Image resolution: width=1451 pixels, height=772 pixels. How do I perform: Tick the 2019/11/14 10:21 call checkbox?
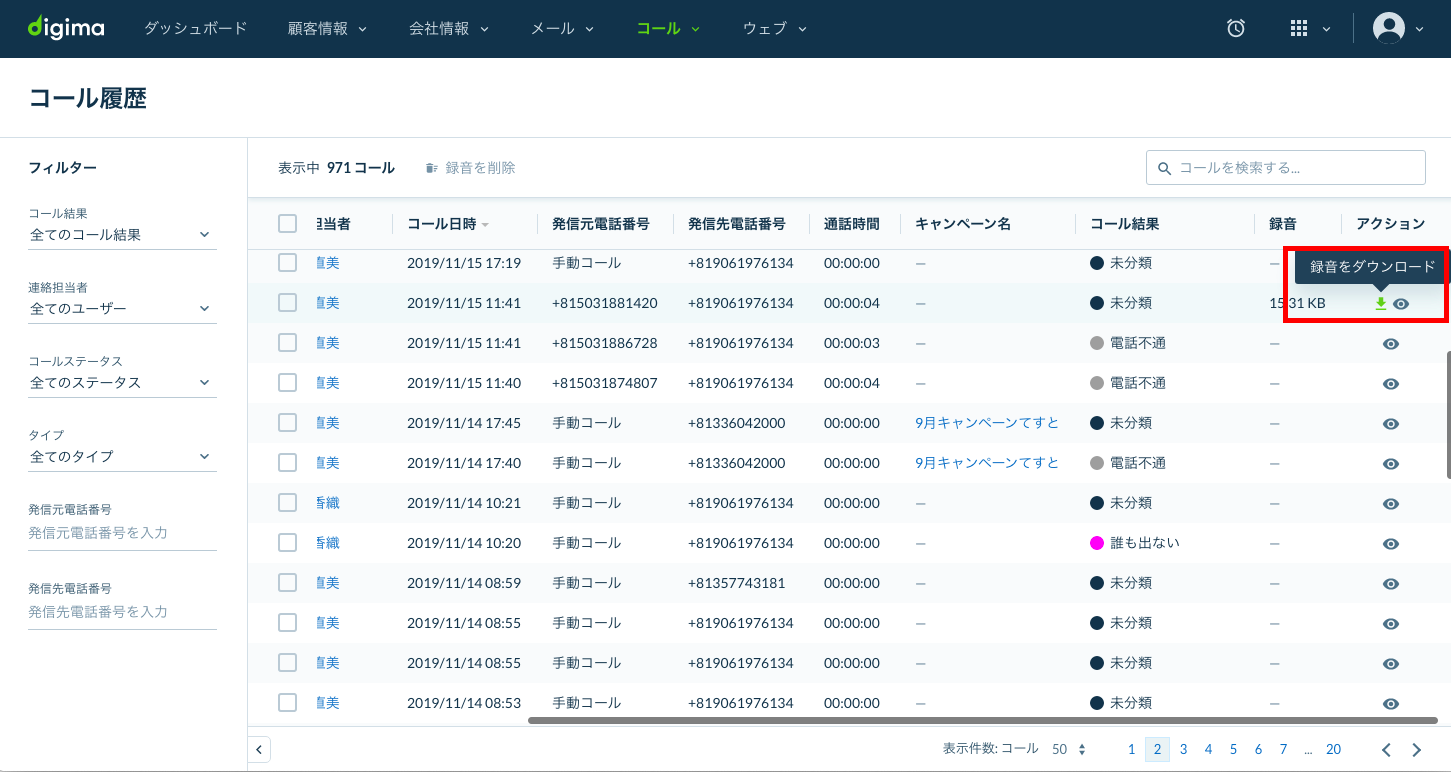(287, 502)
